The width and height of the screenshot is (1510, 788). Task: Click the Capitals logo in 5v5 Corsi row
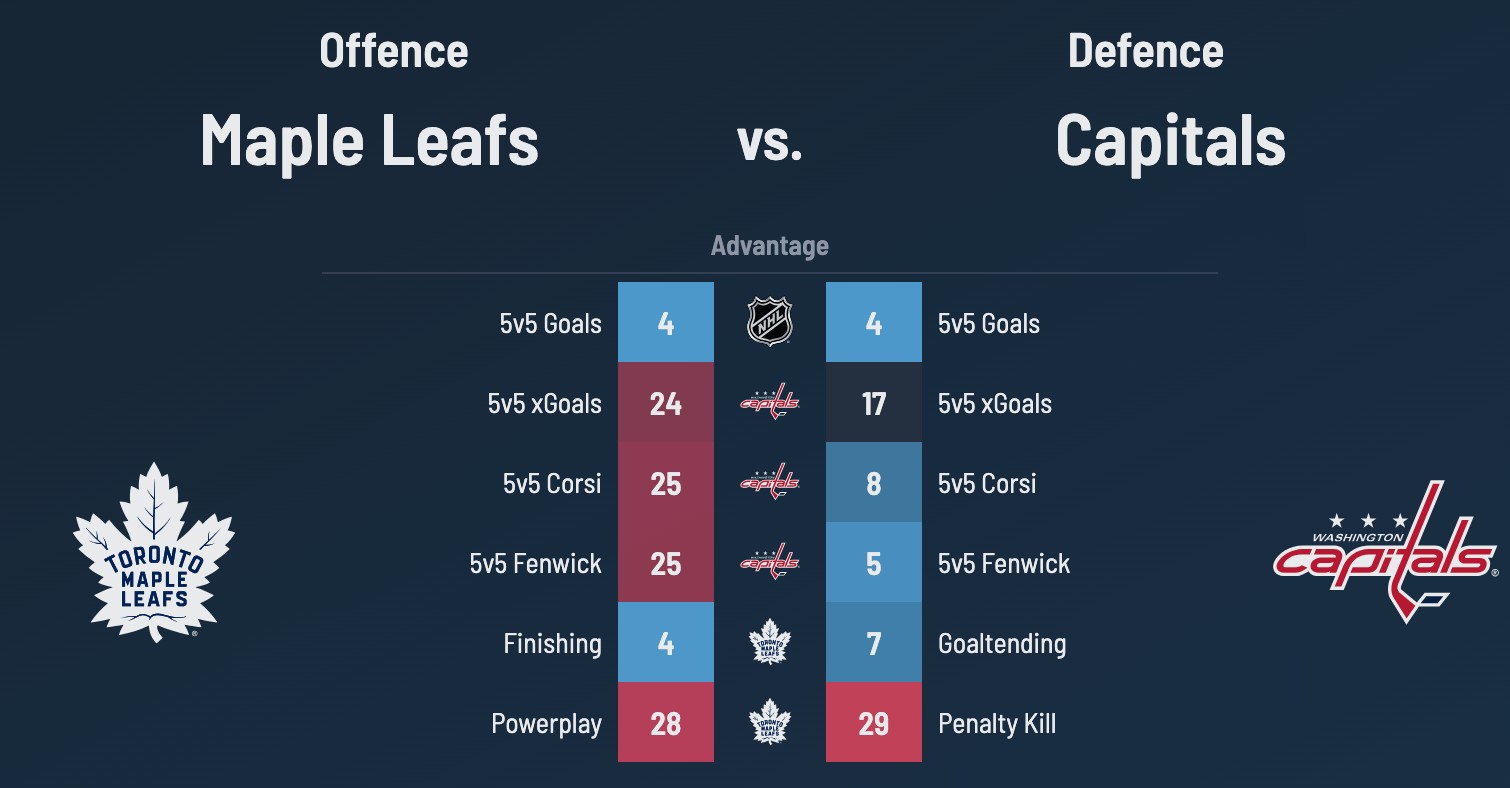pyautogui.click(x=770, y=482)
